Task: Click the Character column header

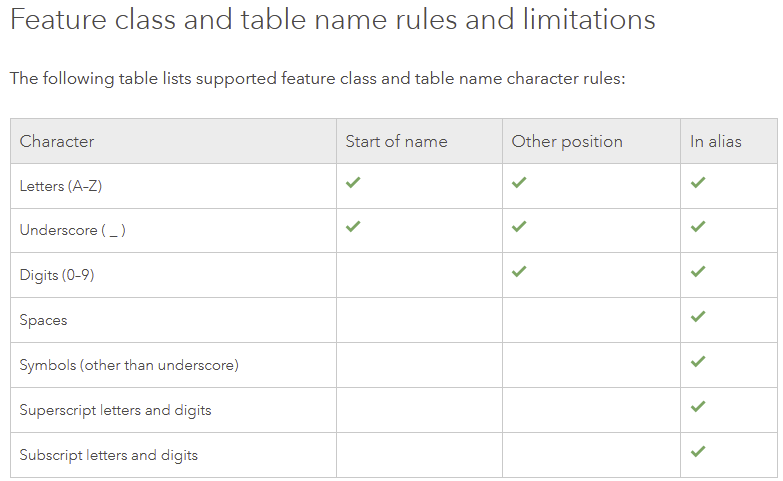Action: pos(57,141)
